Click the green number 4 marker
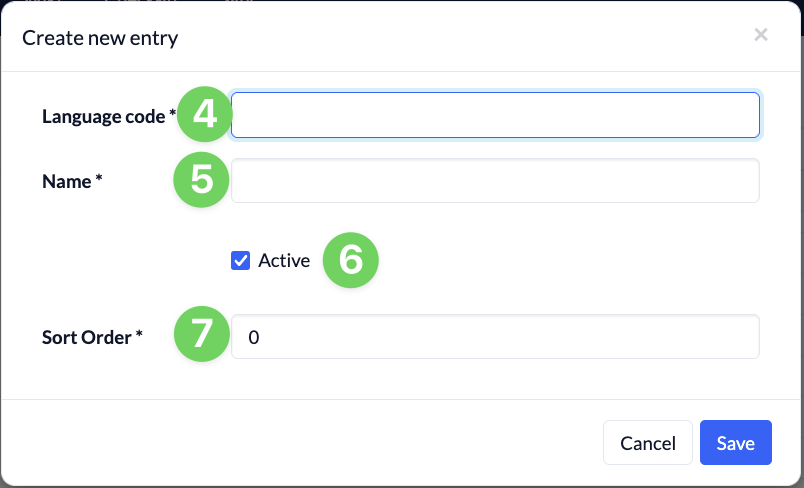This screenshot has height=488, width=804. pyautogui.click(x=205, y=114)
